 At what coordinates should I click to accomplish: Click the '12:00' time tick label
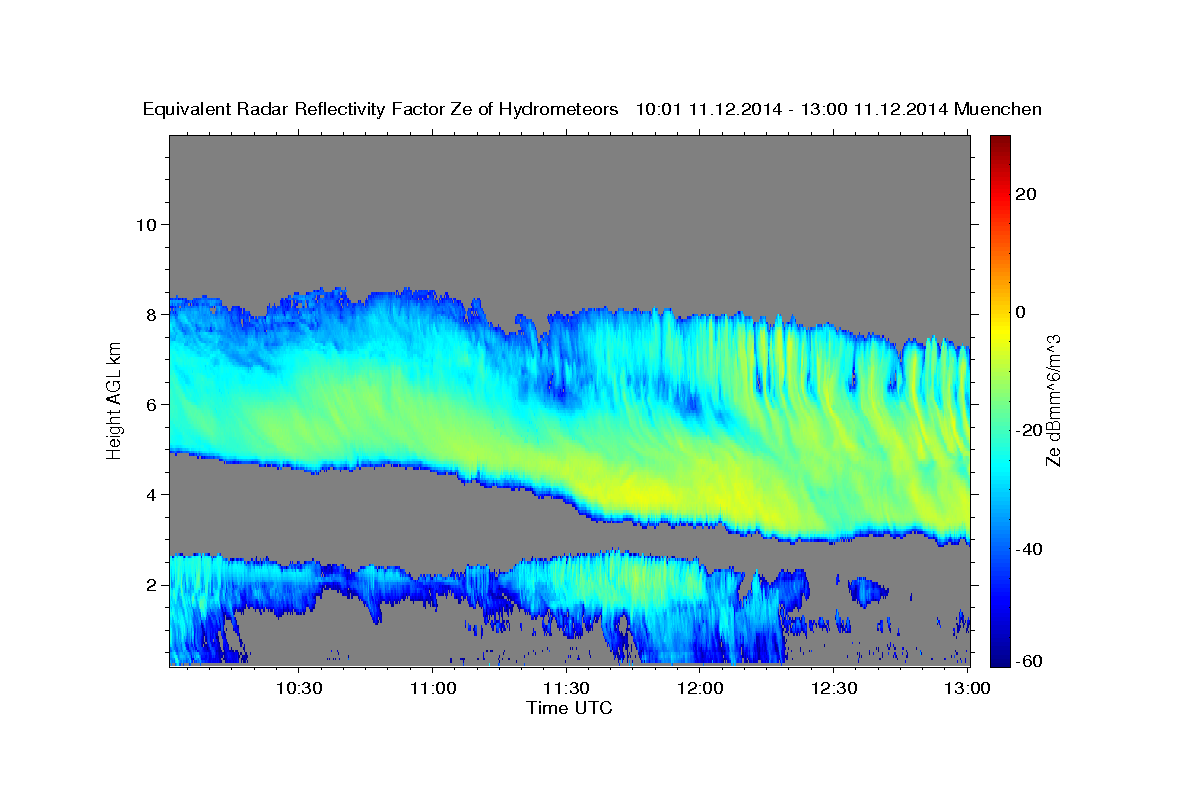[x=700, y=689]
